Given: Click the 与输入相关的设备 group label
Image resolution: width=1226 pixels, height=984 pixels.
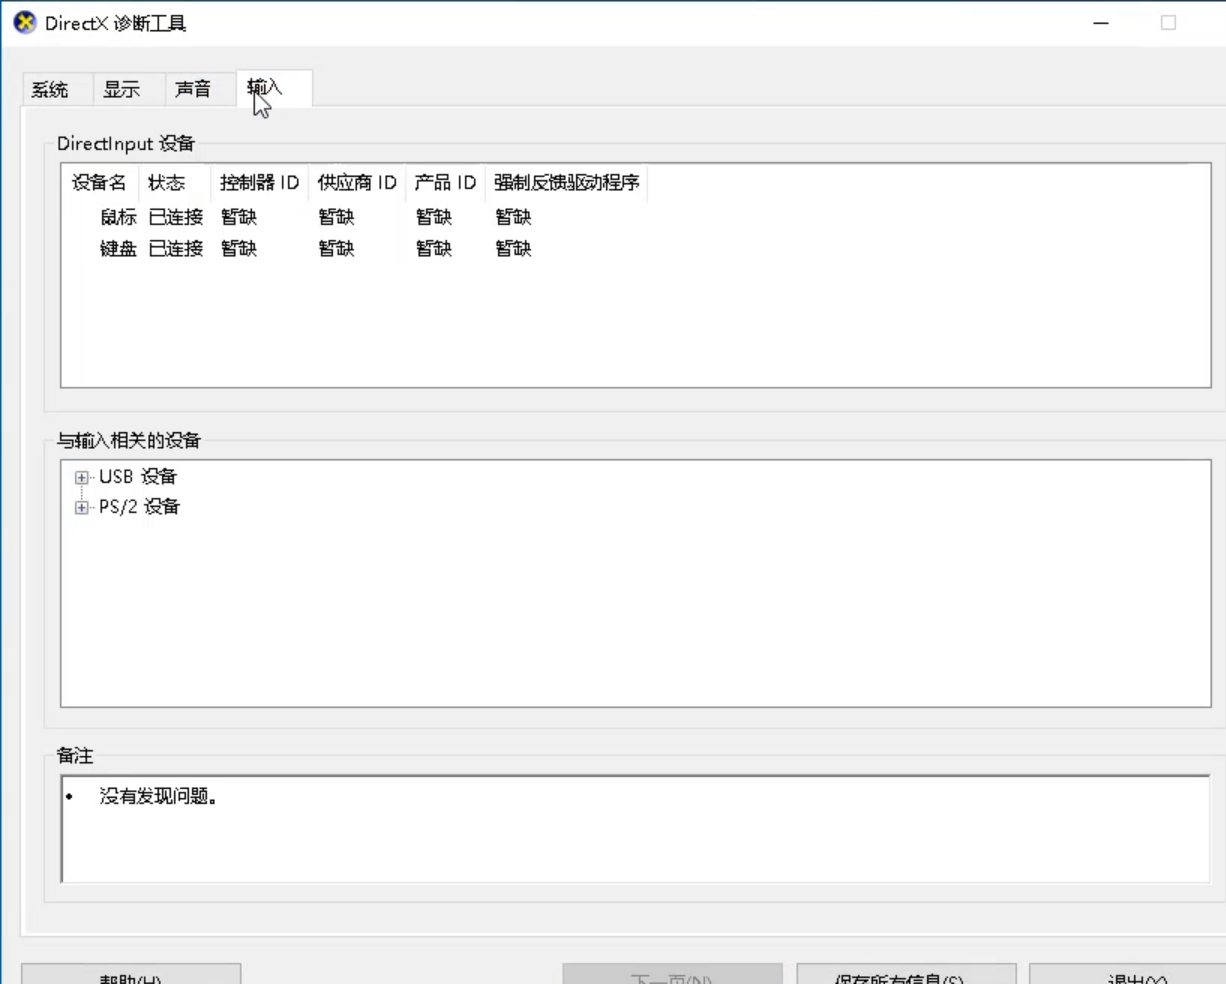Looking at the screenshot, I should [129, 440].
